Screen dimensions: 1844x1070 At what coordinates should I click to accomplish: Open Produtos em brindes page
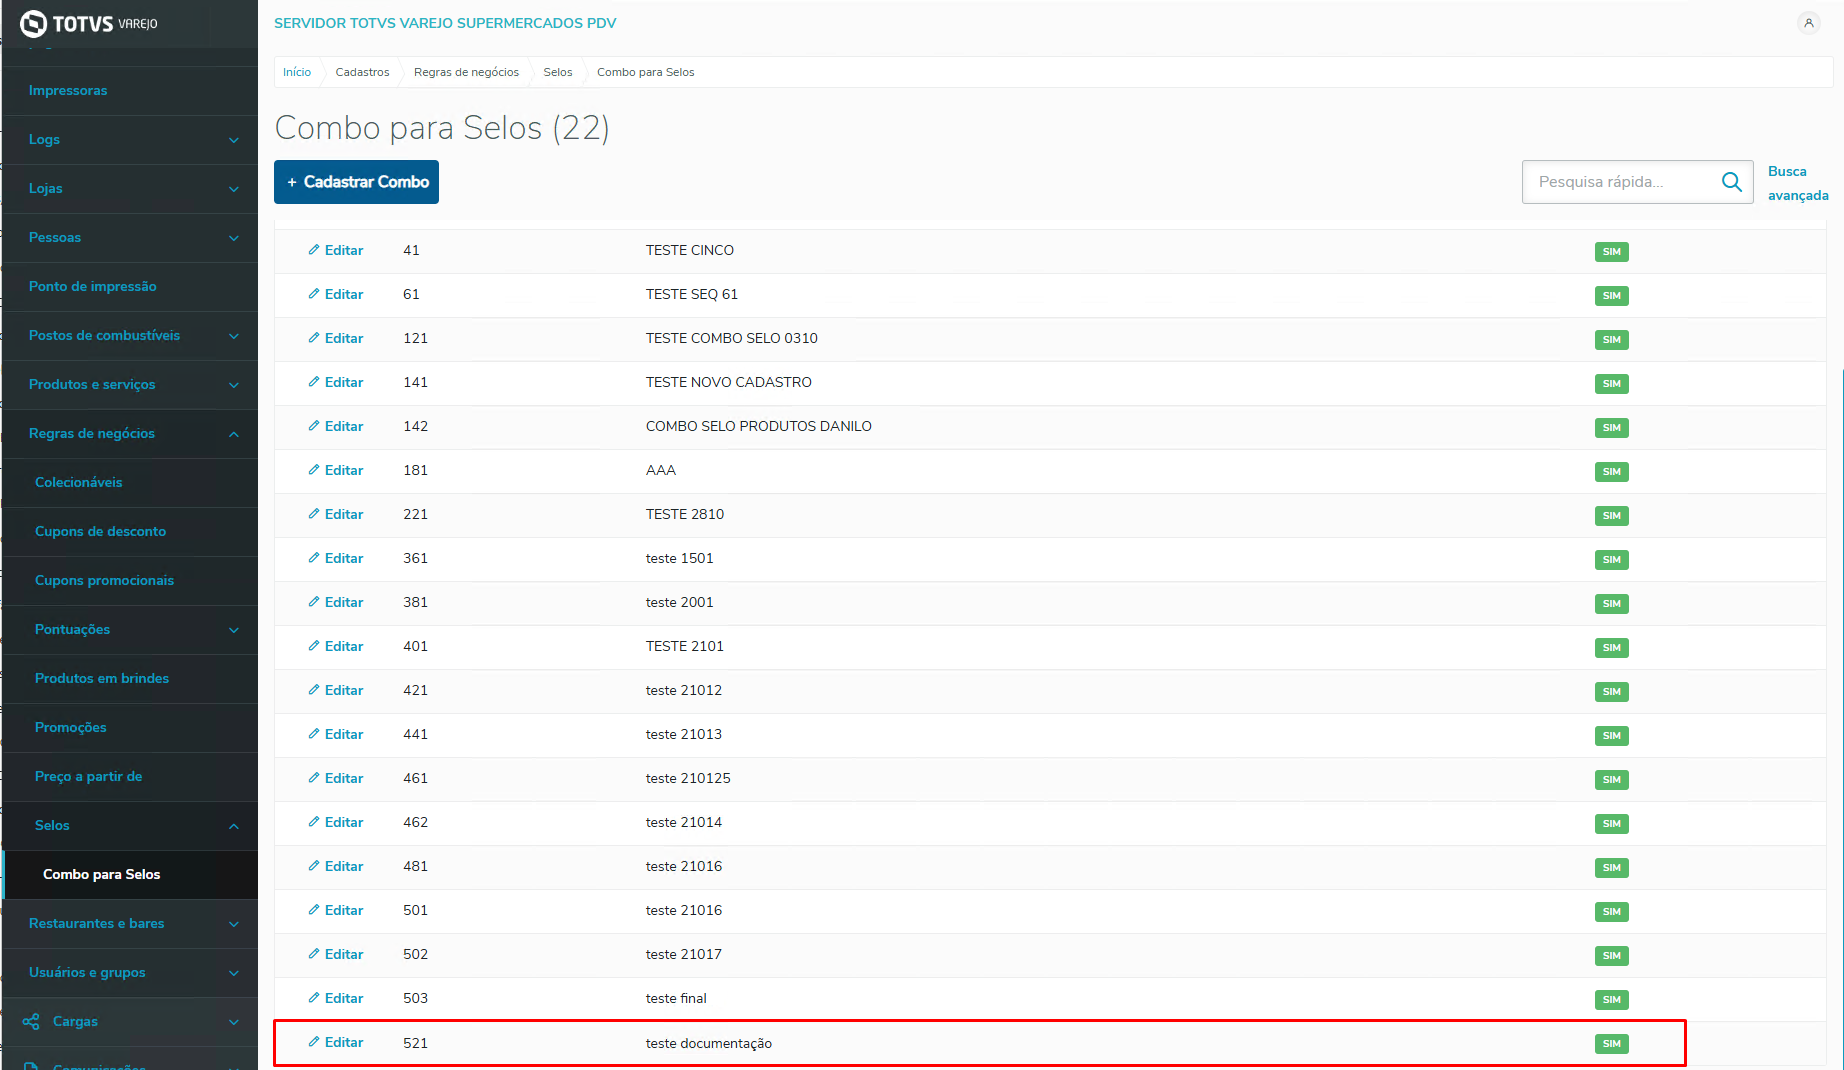click(102, 679)
